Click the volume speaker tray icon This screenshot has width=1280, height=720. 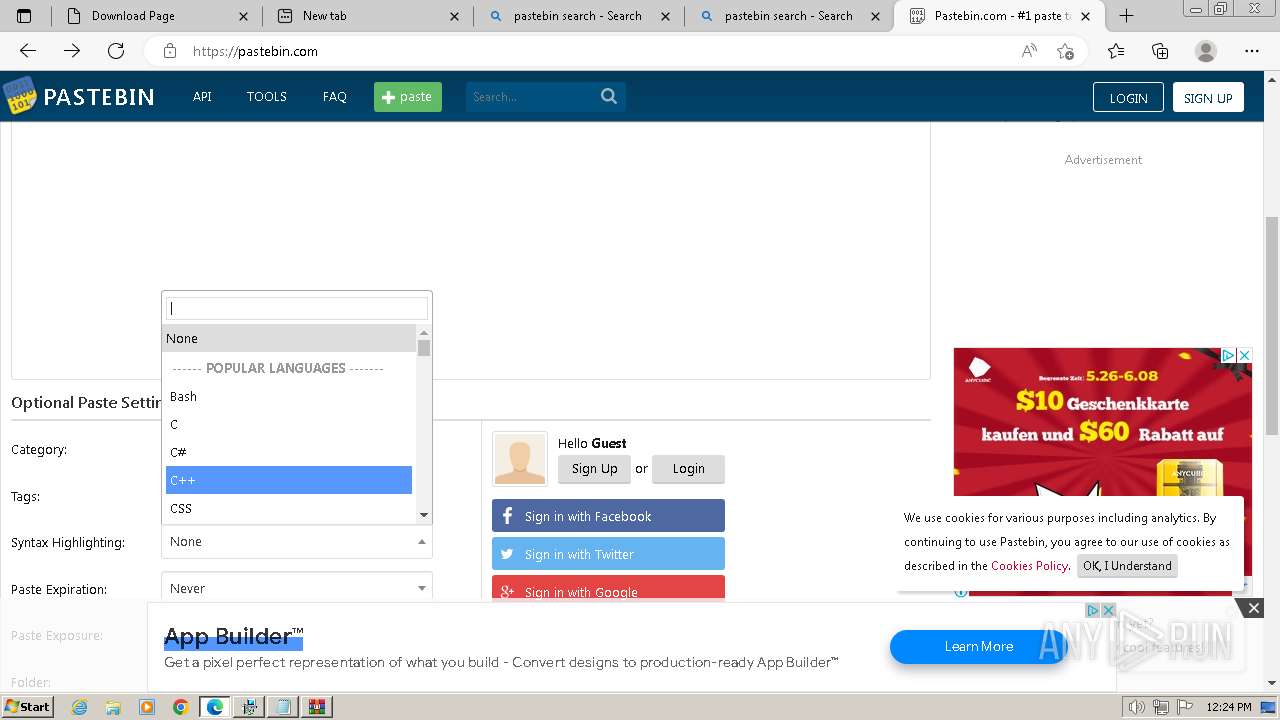[x=1136, y=707]
